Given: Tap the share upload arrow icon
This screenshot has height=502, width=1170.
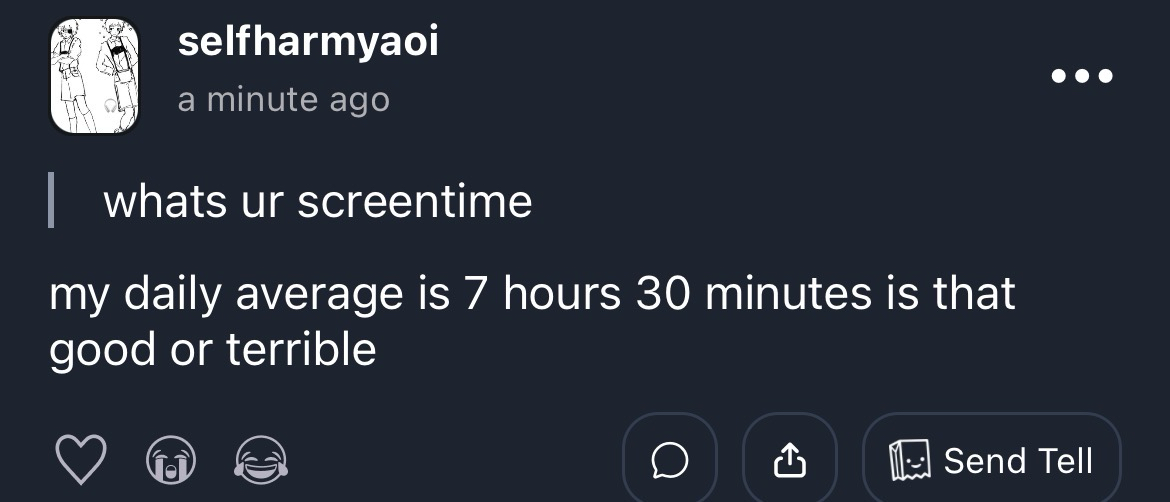Looking at the screenshot, I should pyautogui.click(x=789, y=460).
